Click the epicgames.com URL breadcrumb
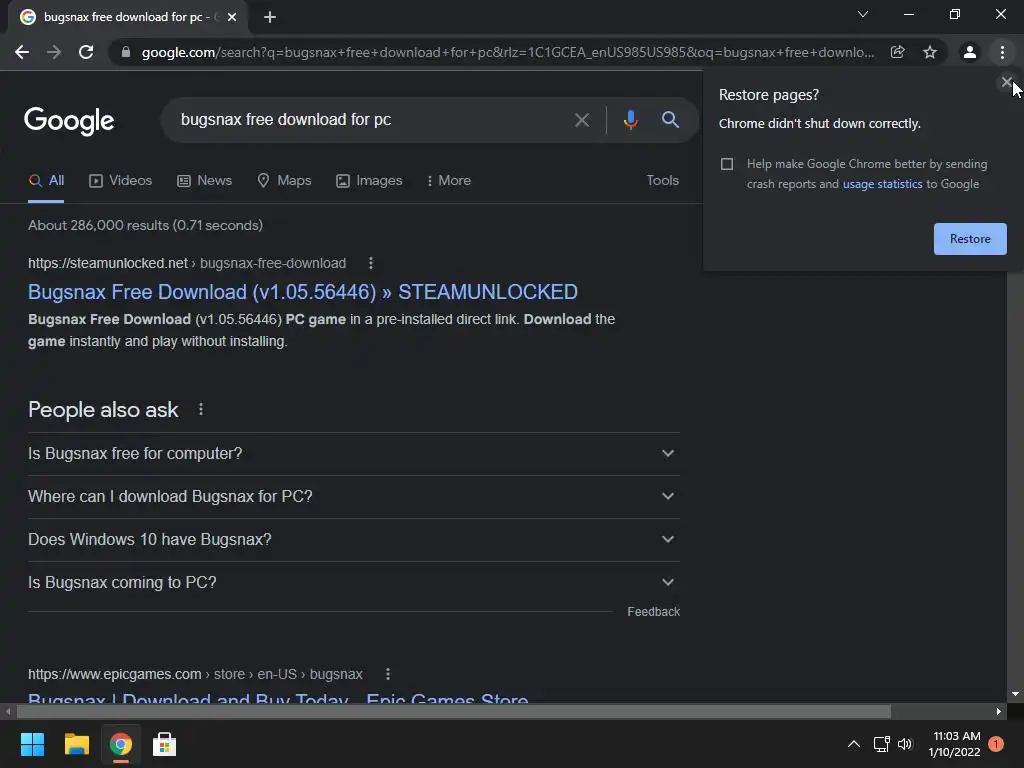This screenshot has width=1024, height=768. pyautogui.click(x=195, y=674)
